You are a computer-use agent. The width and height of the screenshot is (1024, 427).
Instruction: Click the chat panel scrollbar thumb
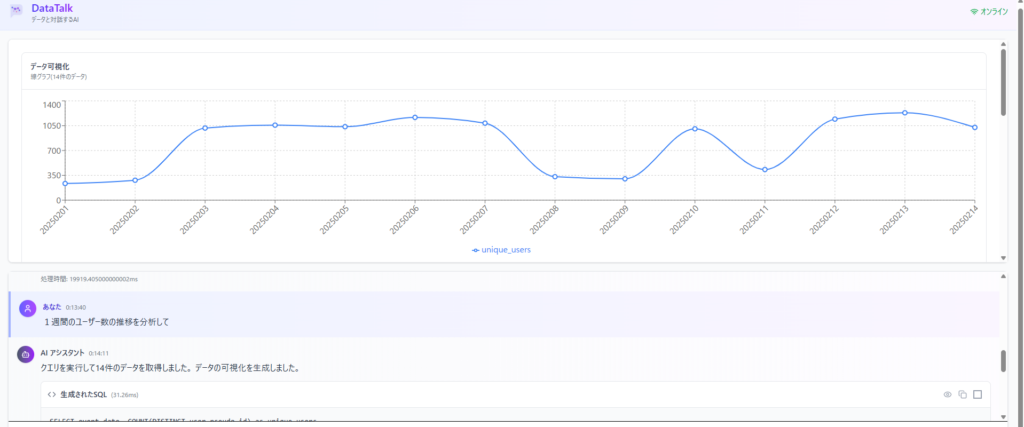(1003, 360)
